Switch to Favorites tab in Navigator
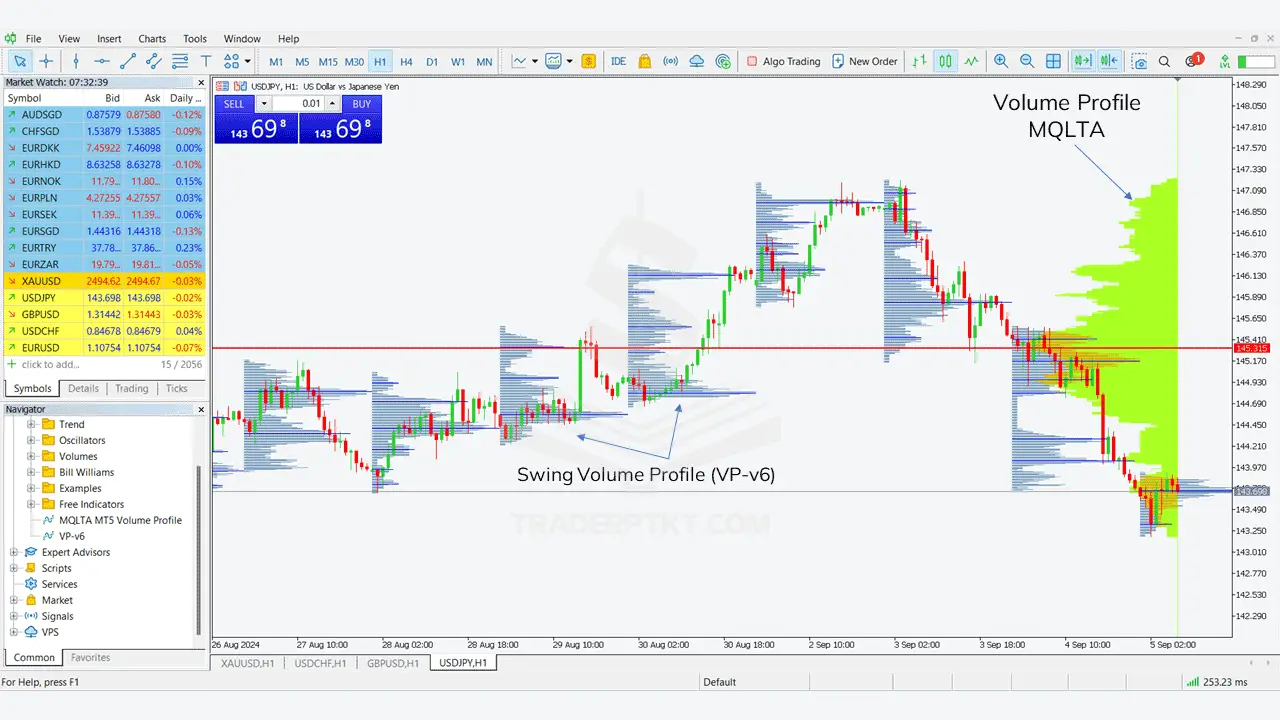This screenshot has height=720, width=1280. point(90,657)
